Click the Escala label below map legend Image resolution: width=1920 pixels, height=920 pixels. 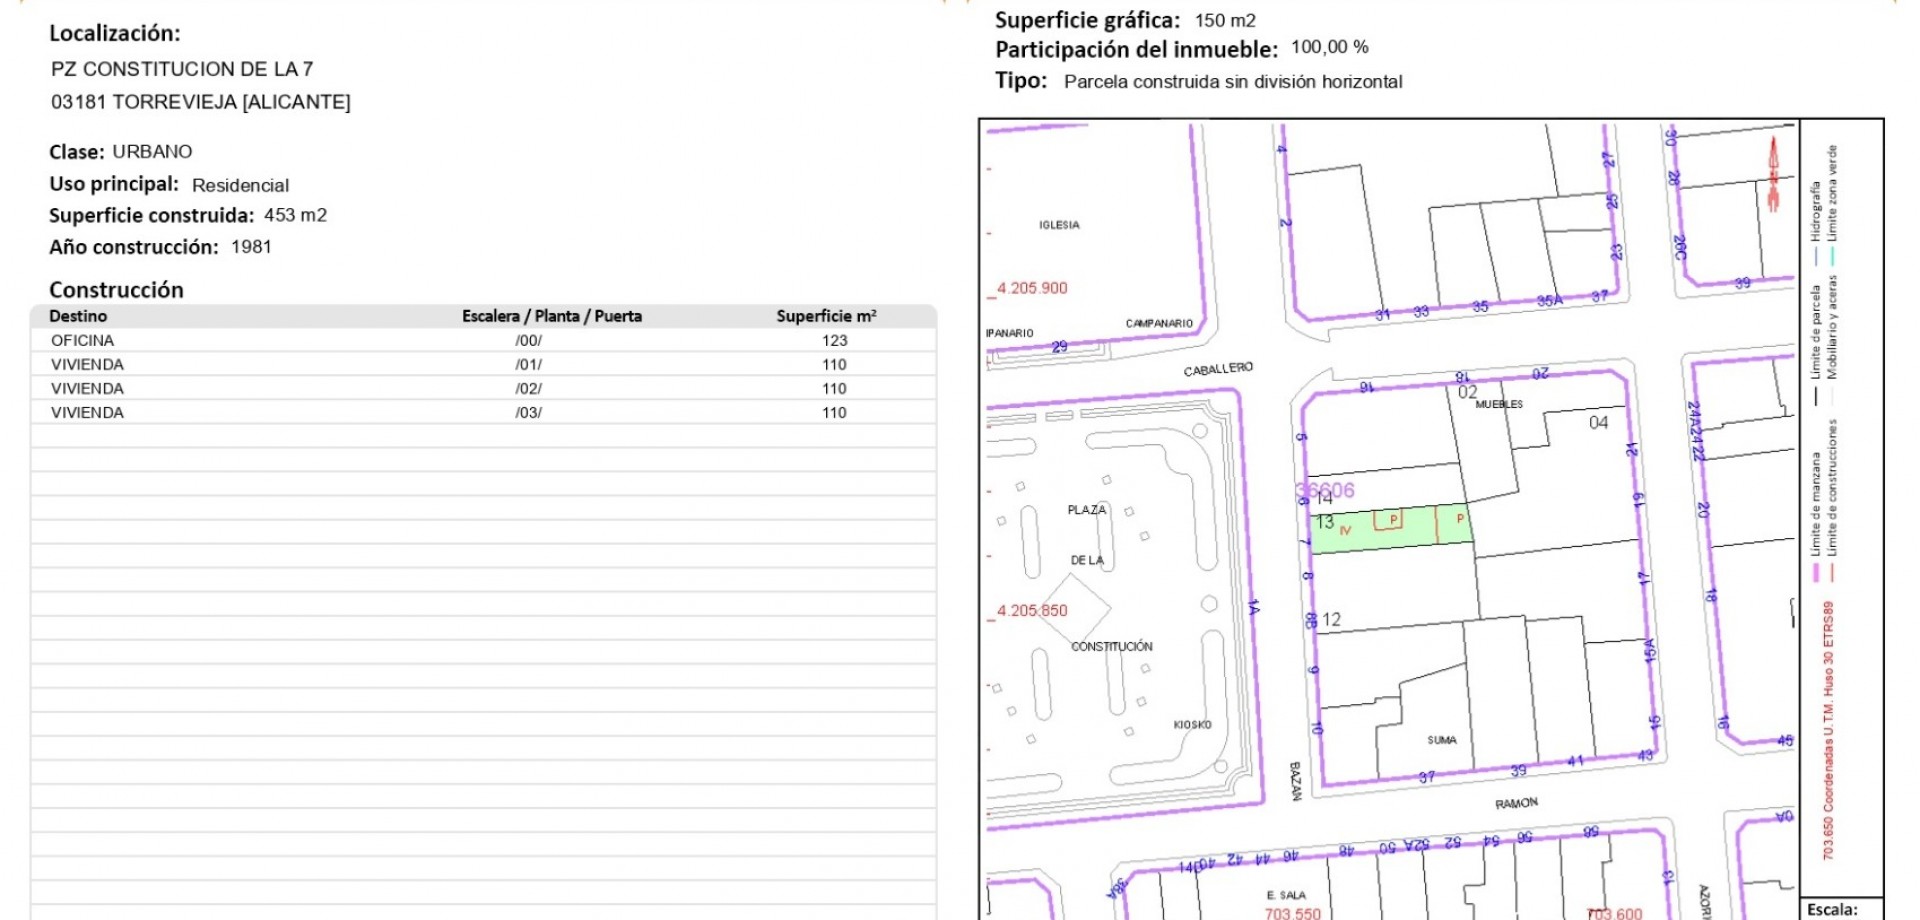tap(1832, 909)
